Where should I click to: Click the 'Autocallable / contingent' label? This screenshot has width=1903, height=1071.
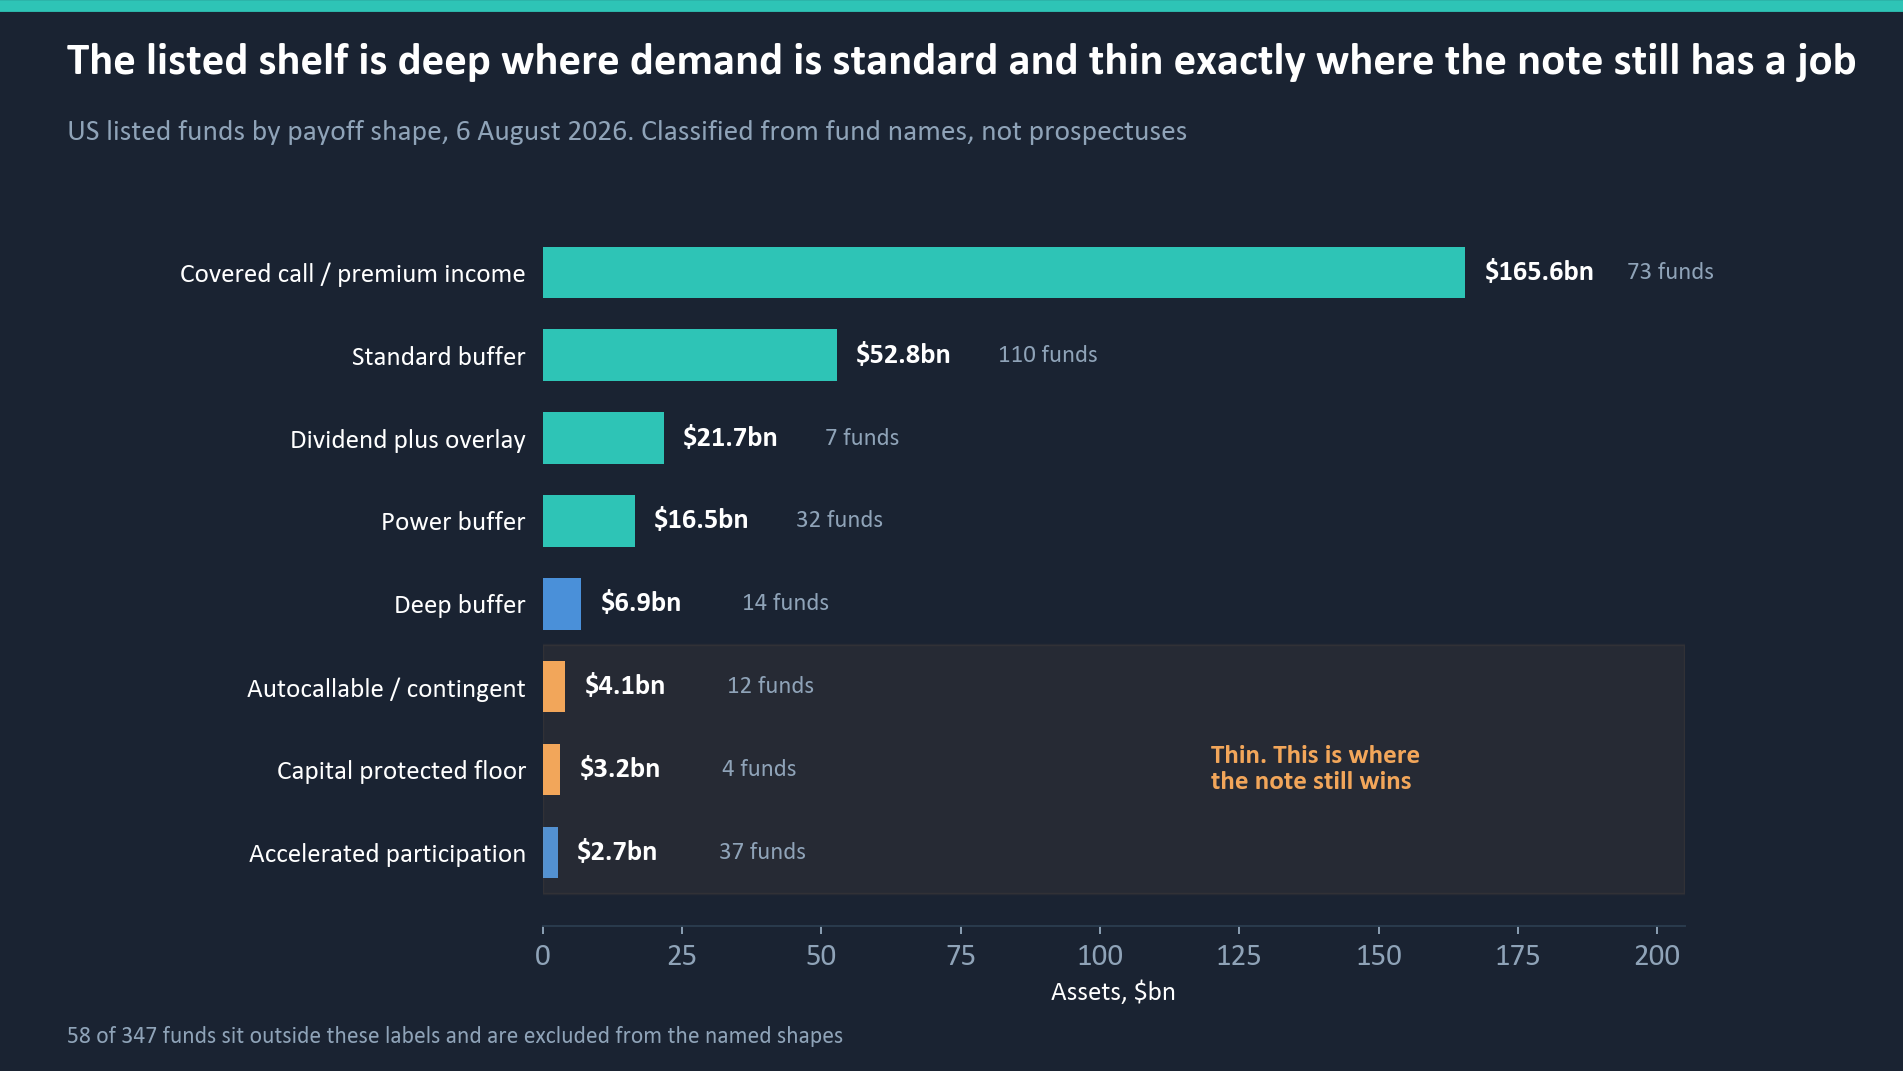coord(386,688)
